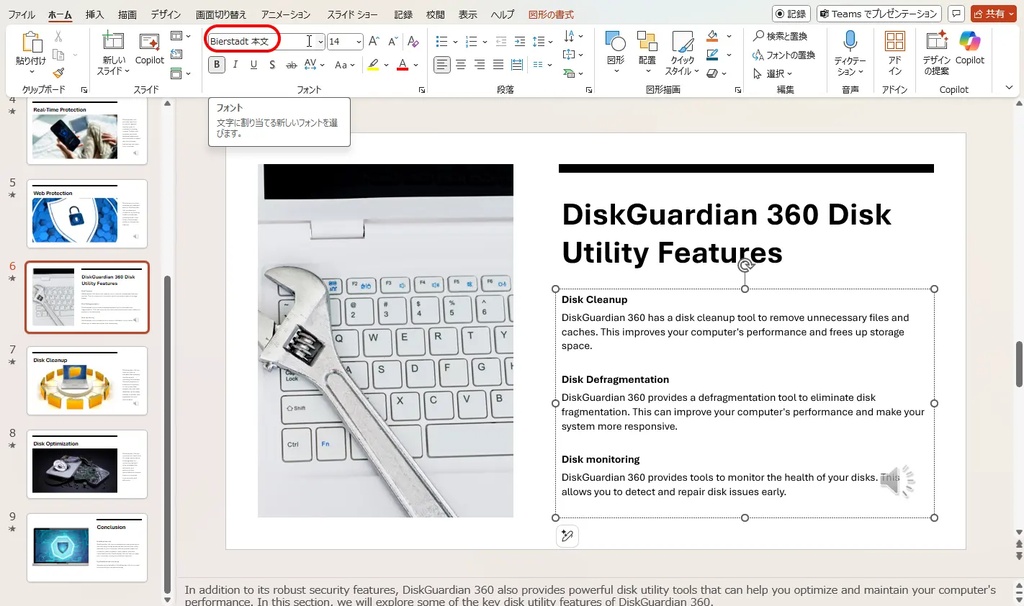Toggle Align Left paragraph alignment
Viewport: 1024px width, 606px height.
442,65
